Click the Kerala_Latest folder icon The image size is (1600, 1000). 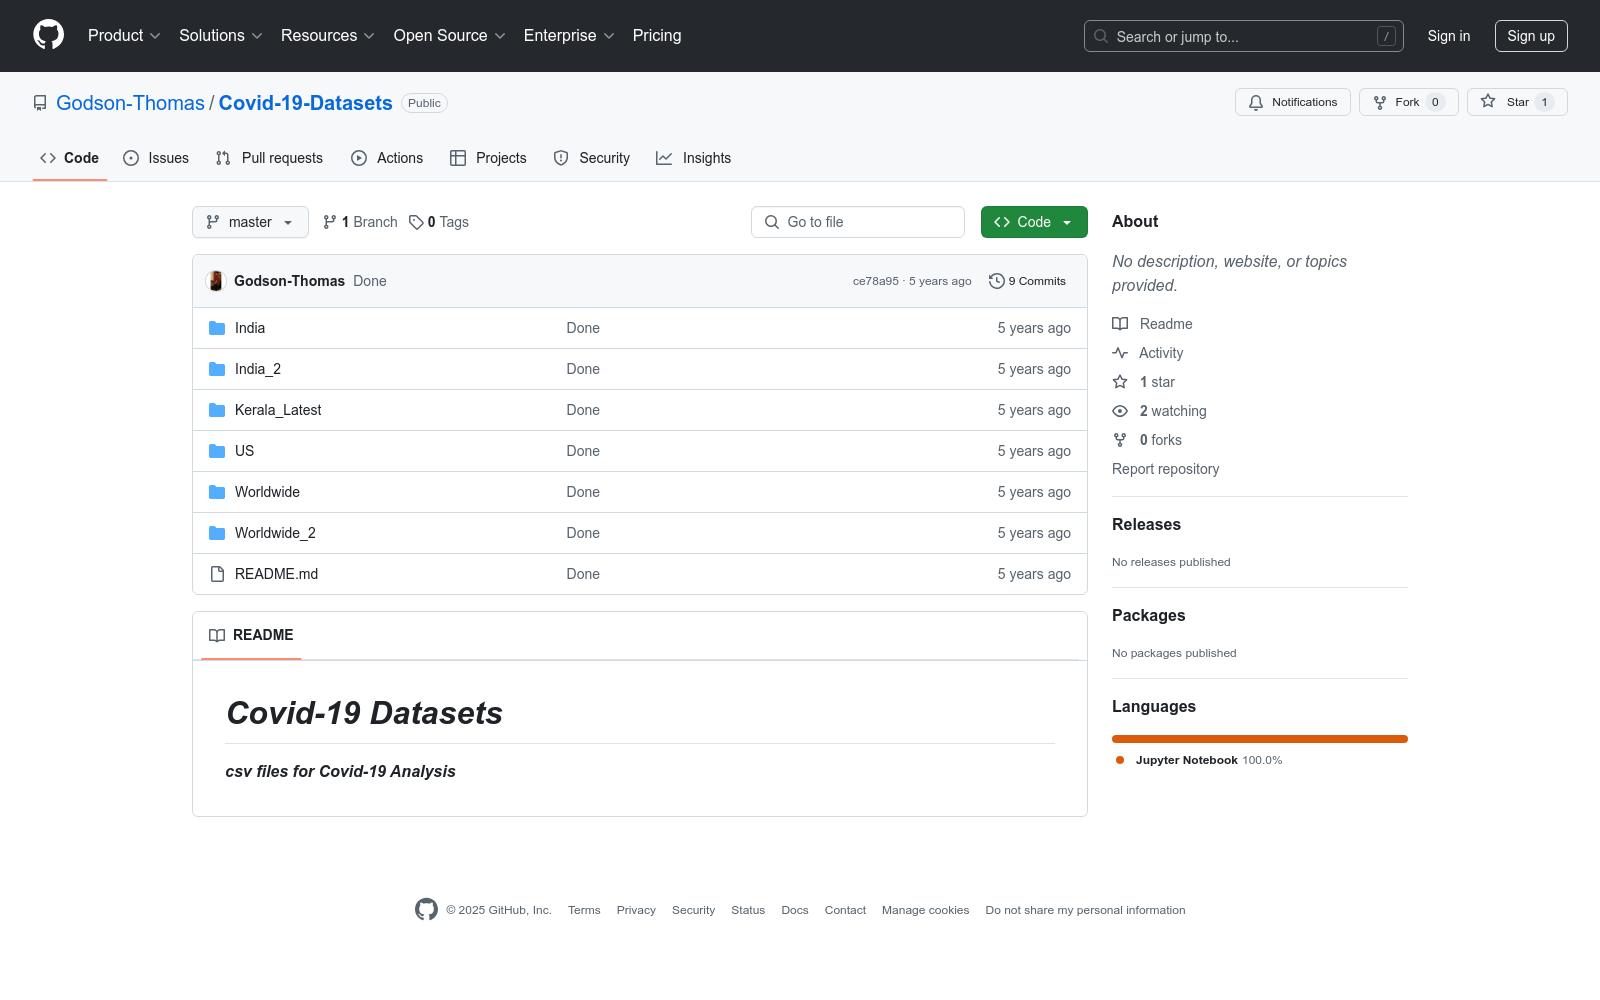click(217, 410)
